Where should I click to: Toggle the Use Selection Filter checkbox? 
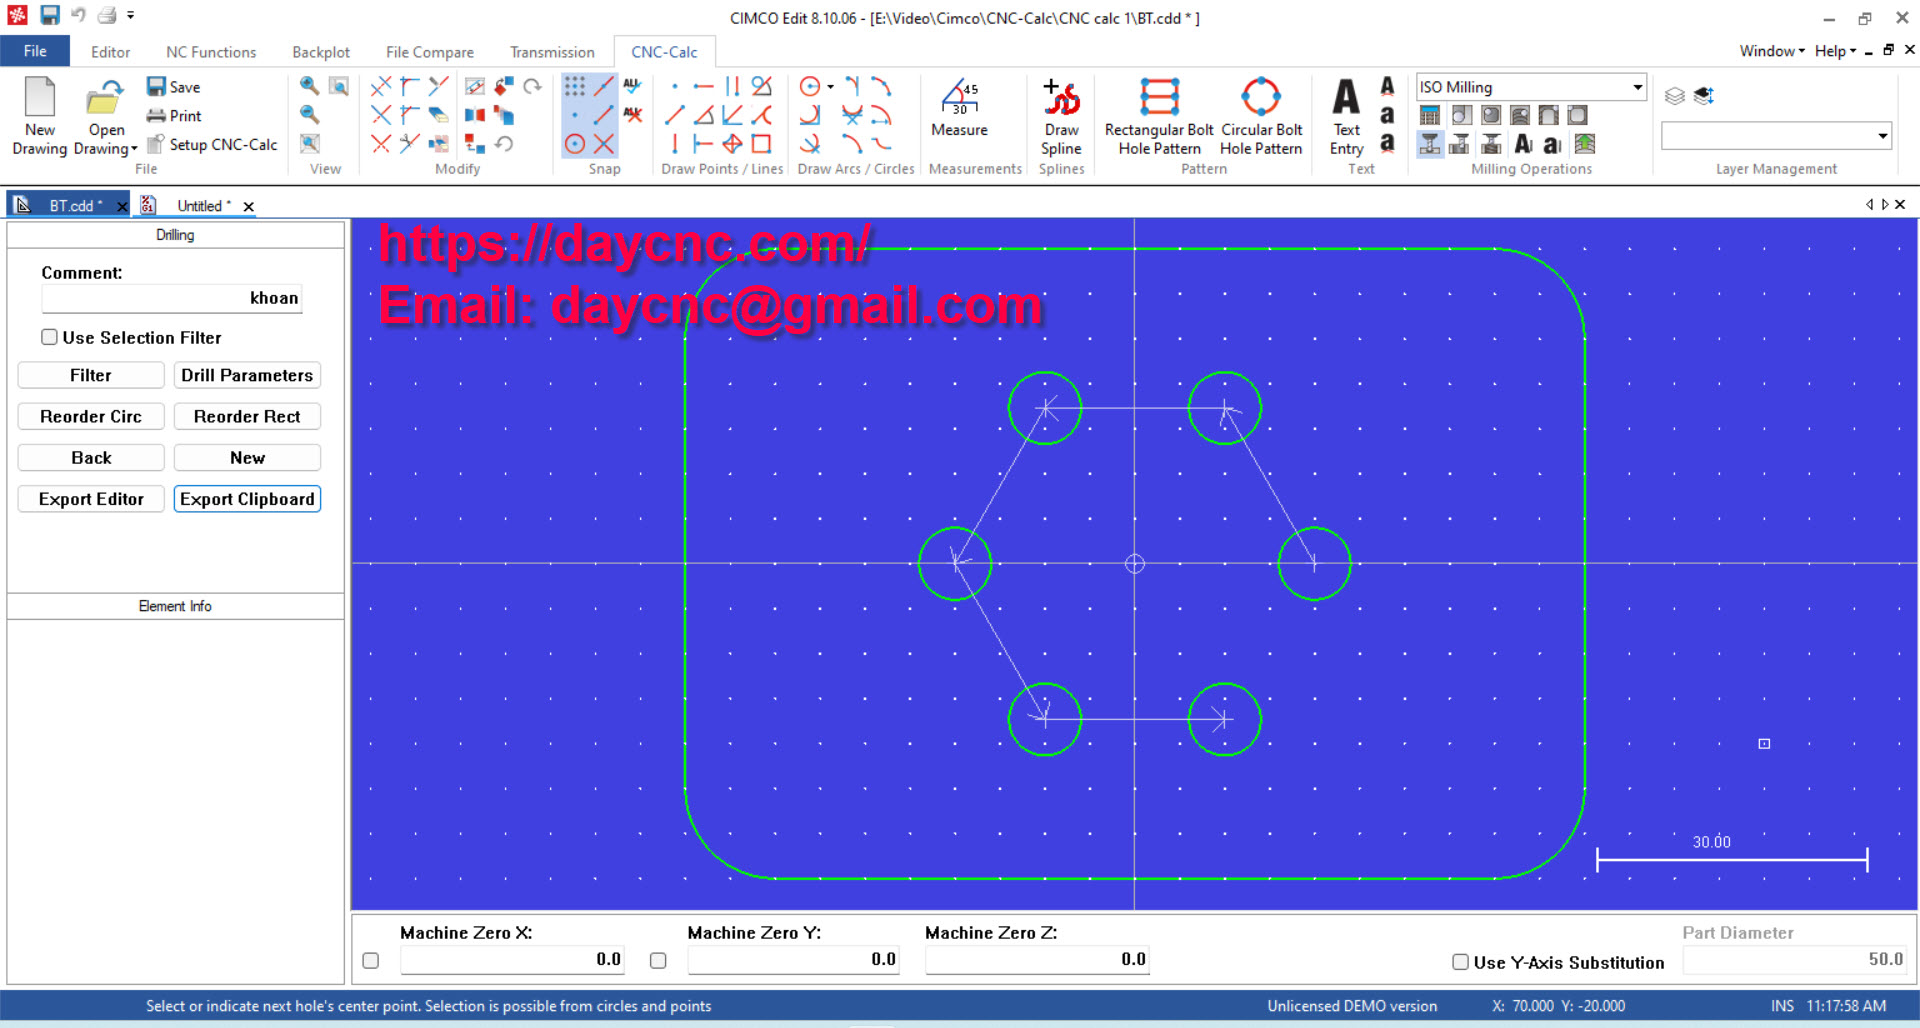(49, 337)
